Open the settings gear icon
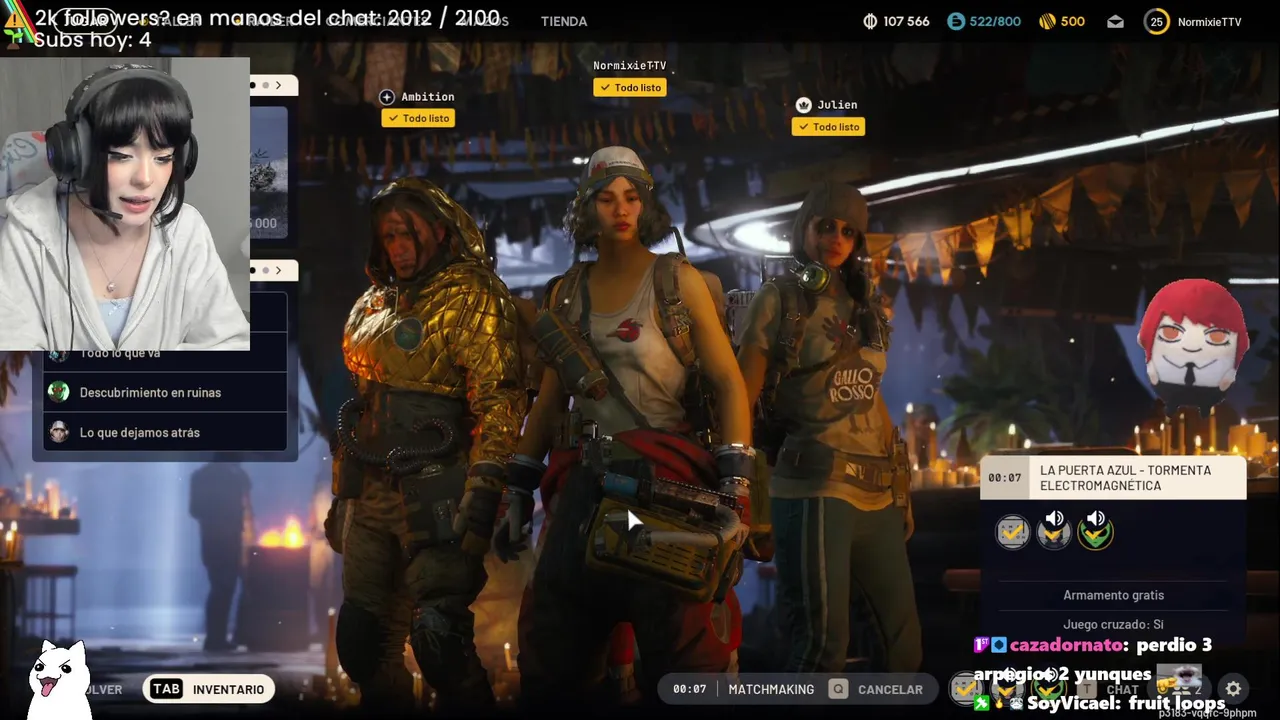 [1233, 689]
